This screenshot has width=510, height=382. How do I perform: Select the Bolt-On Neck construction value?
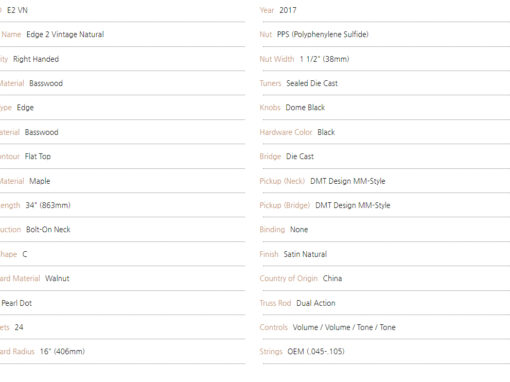pyautogui.click(x=48, y=230)
